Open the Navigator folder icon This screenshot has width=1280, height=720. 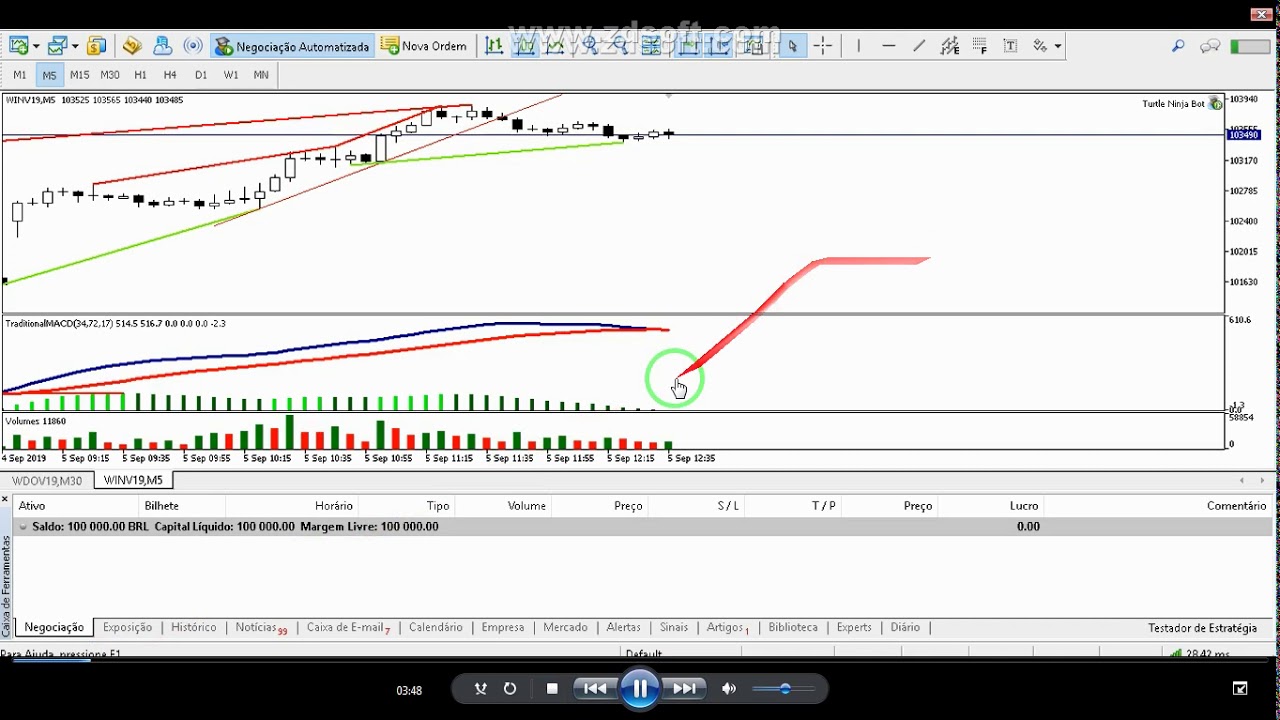tap(132, 46)
